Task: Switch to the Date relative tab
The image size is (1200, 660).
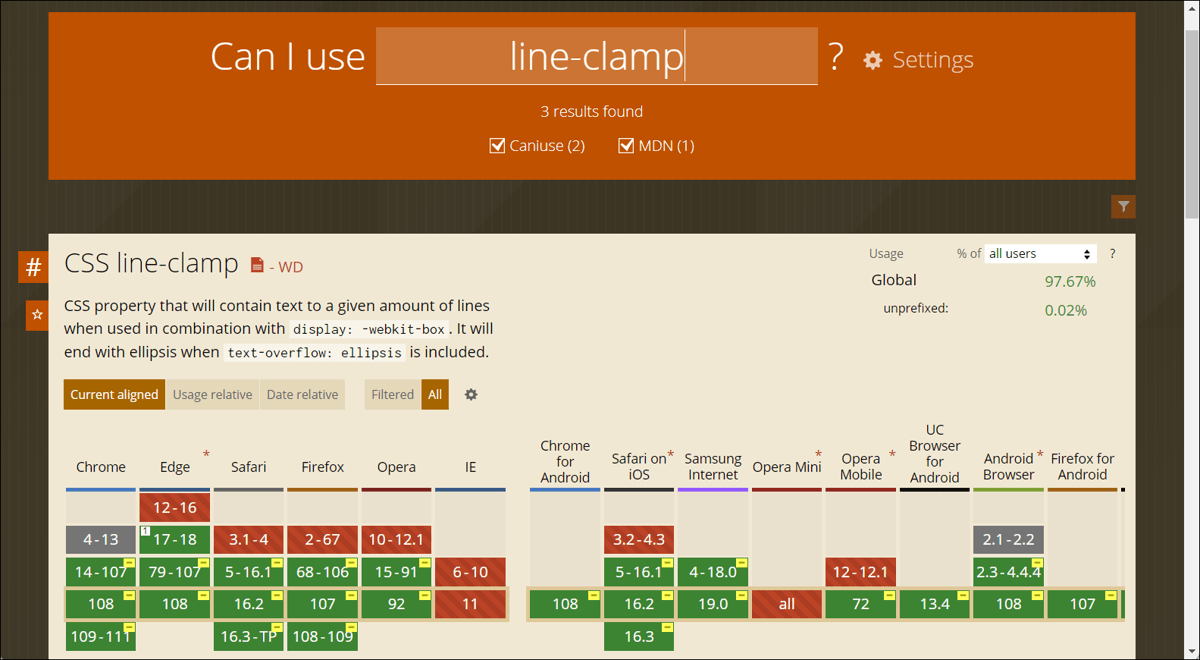Action: coord(302,394)
